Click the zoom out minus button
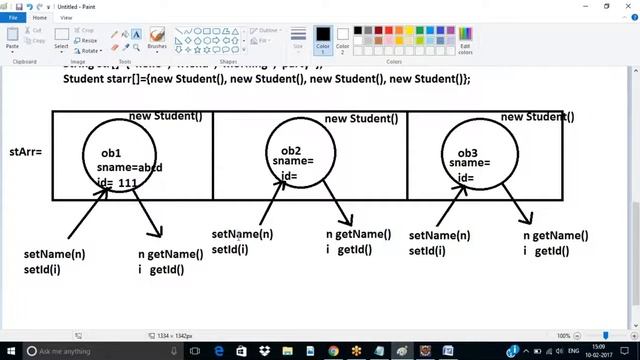Screen dimensions: 640x360 [x=577, y=336]
